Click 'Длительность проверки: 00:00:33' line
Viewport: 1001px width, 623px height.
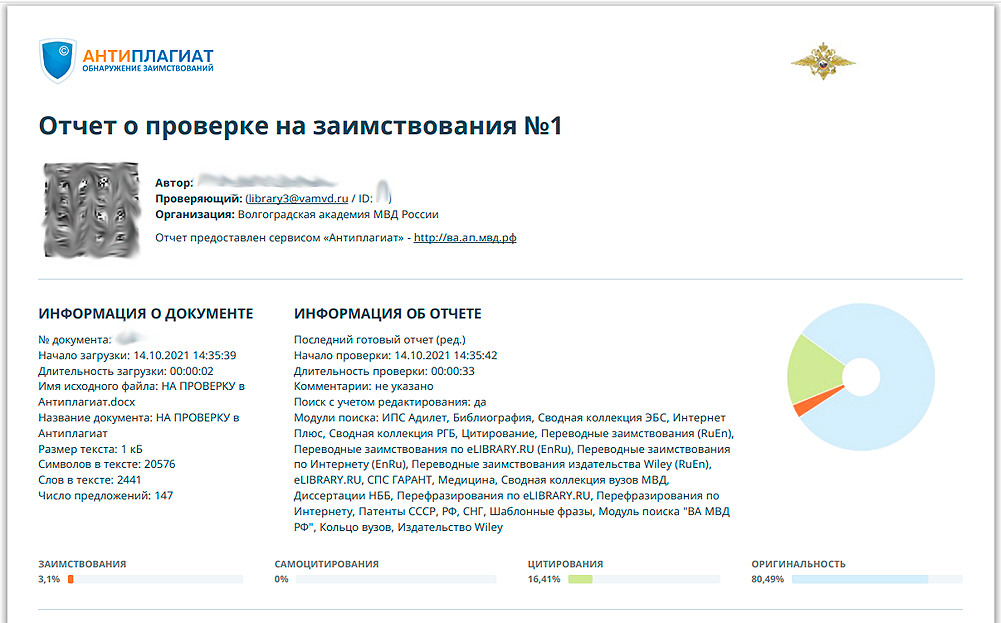tap(384, 371)
